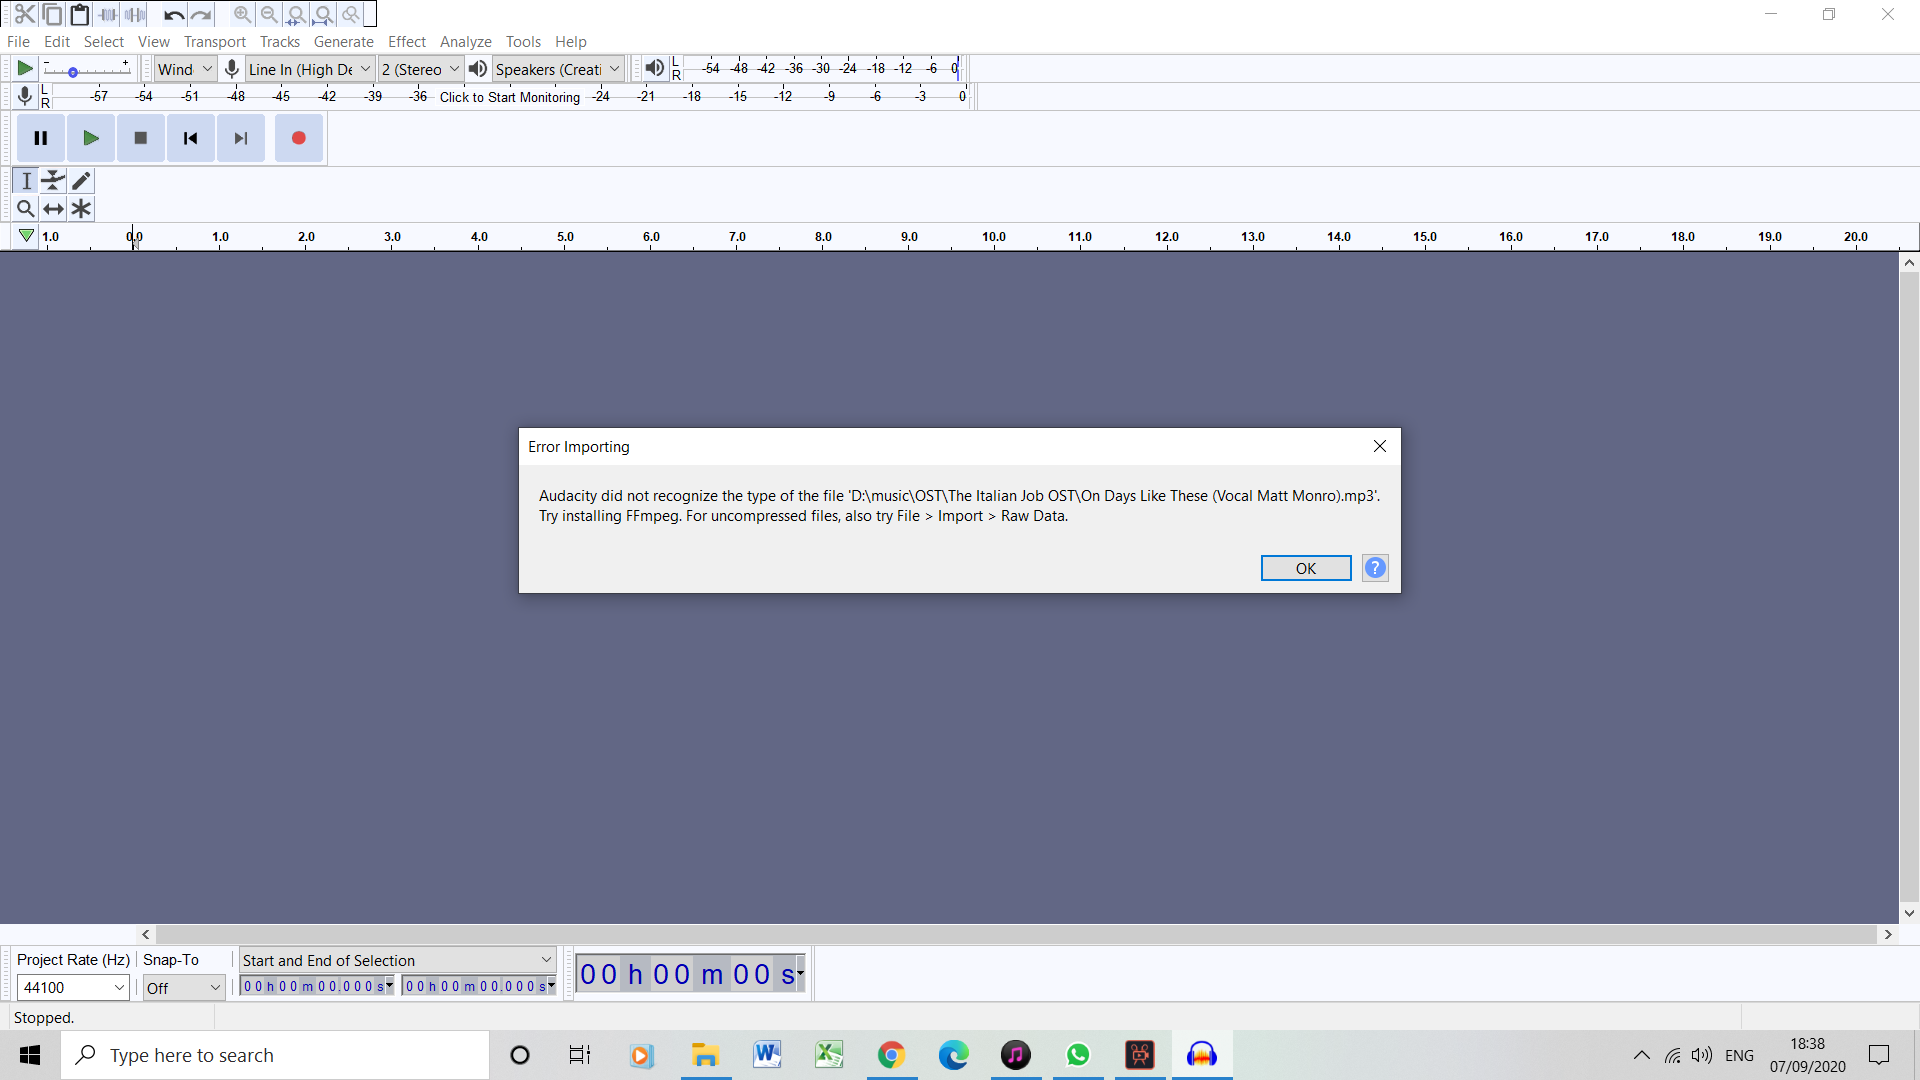The image size is (1920, 1080).
Task: Select the Multi-Tool asterisk
Action: click(x=81, y=209)
